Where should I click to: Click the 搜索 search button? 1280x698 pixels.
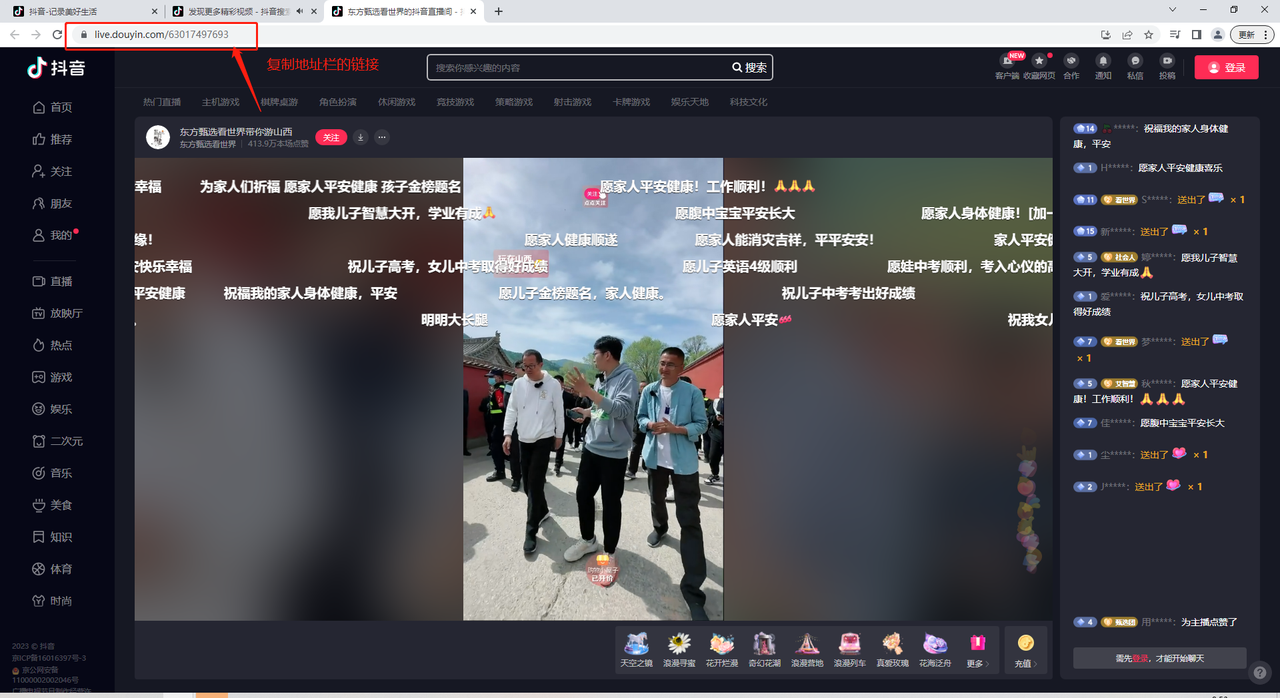click(750, 67)
